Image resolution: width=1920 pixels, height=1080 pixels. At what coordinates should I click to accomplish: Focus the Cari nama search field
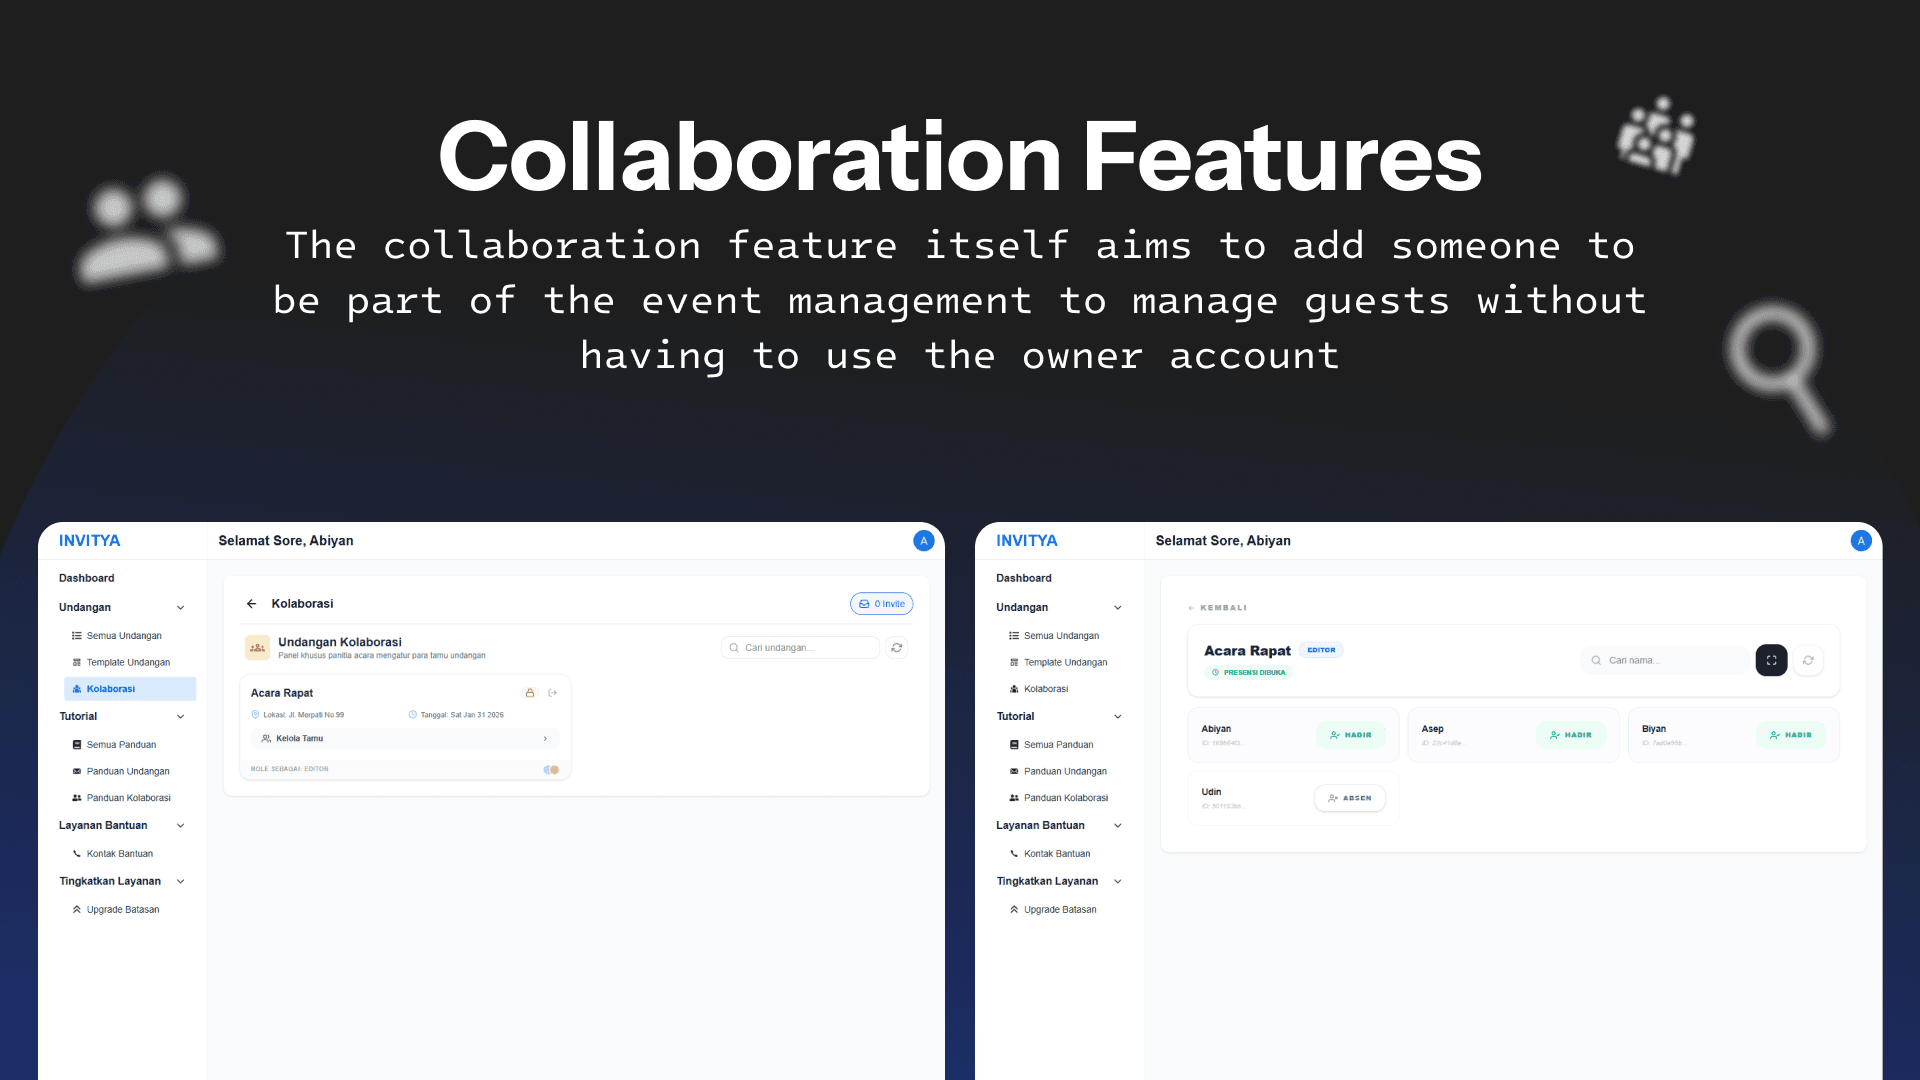tap(1665, 661)
